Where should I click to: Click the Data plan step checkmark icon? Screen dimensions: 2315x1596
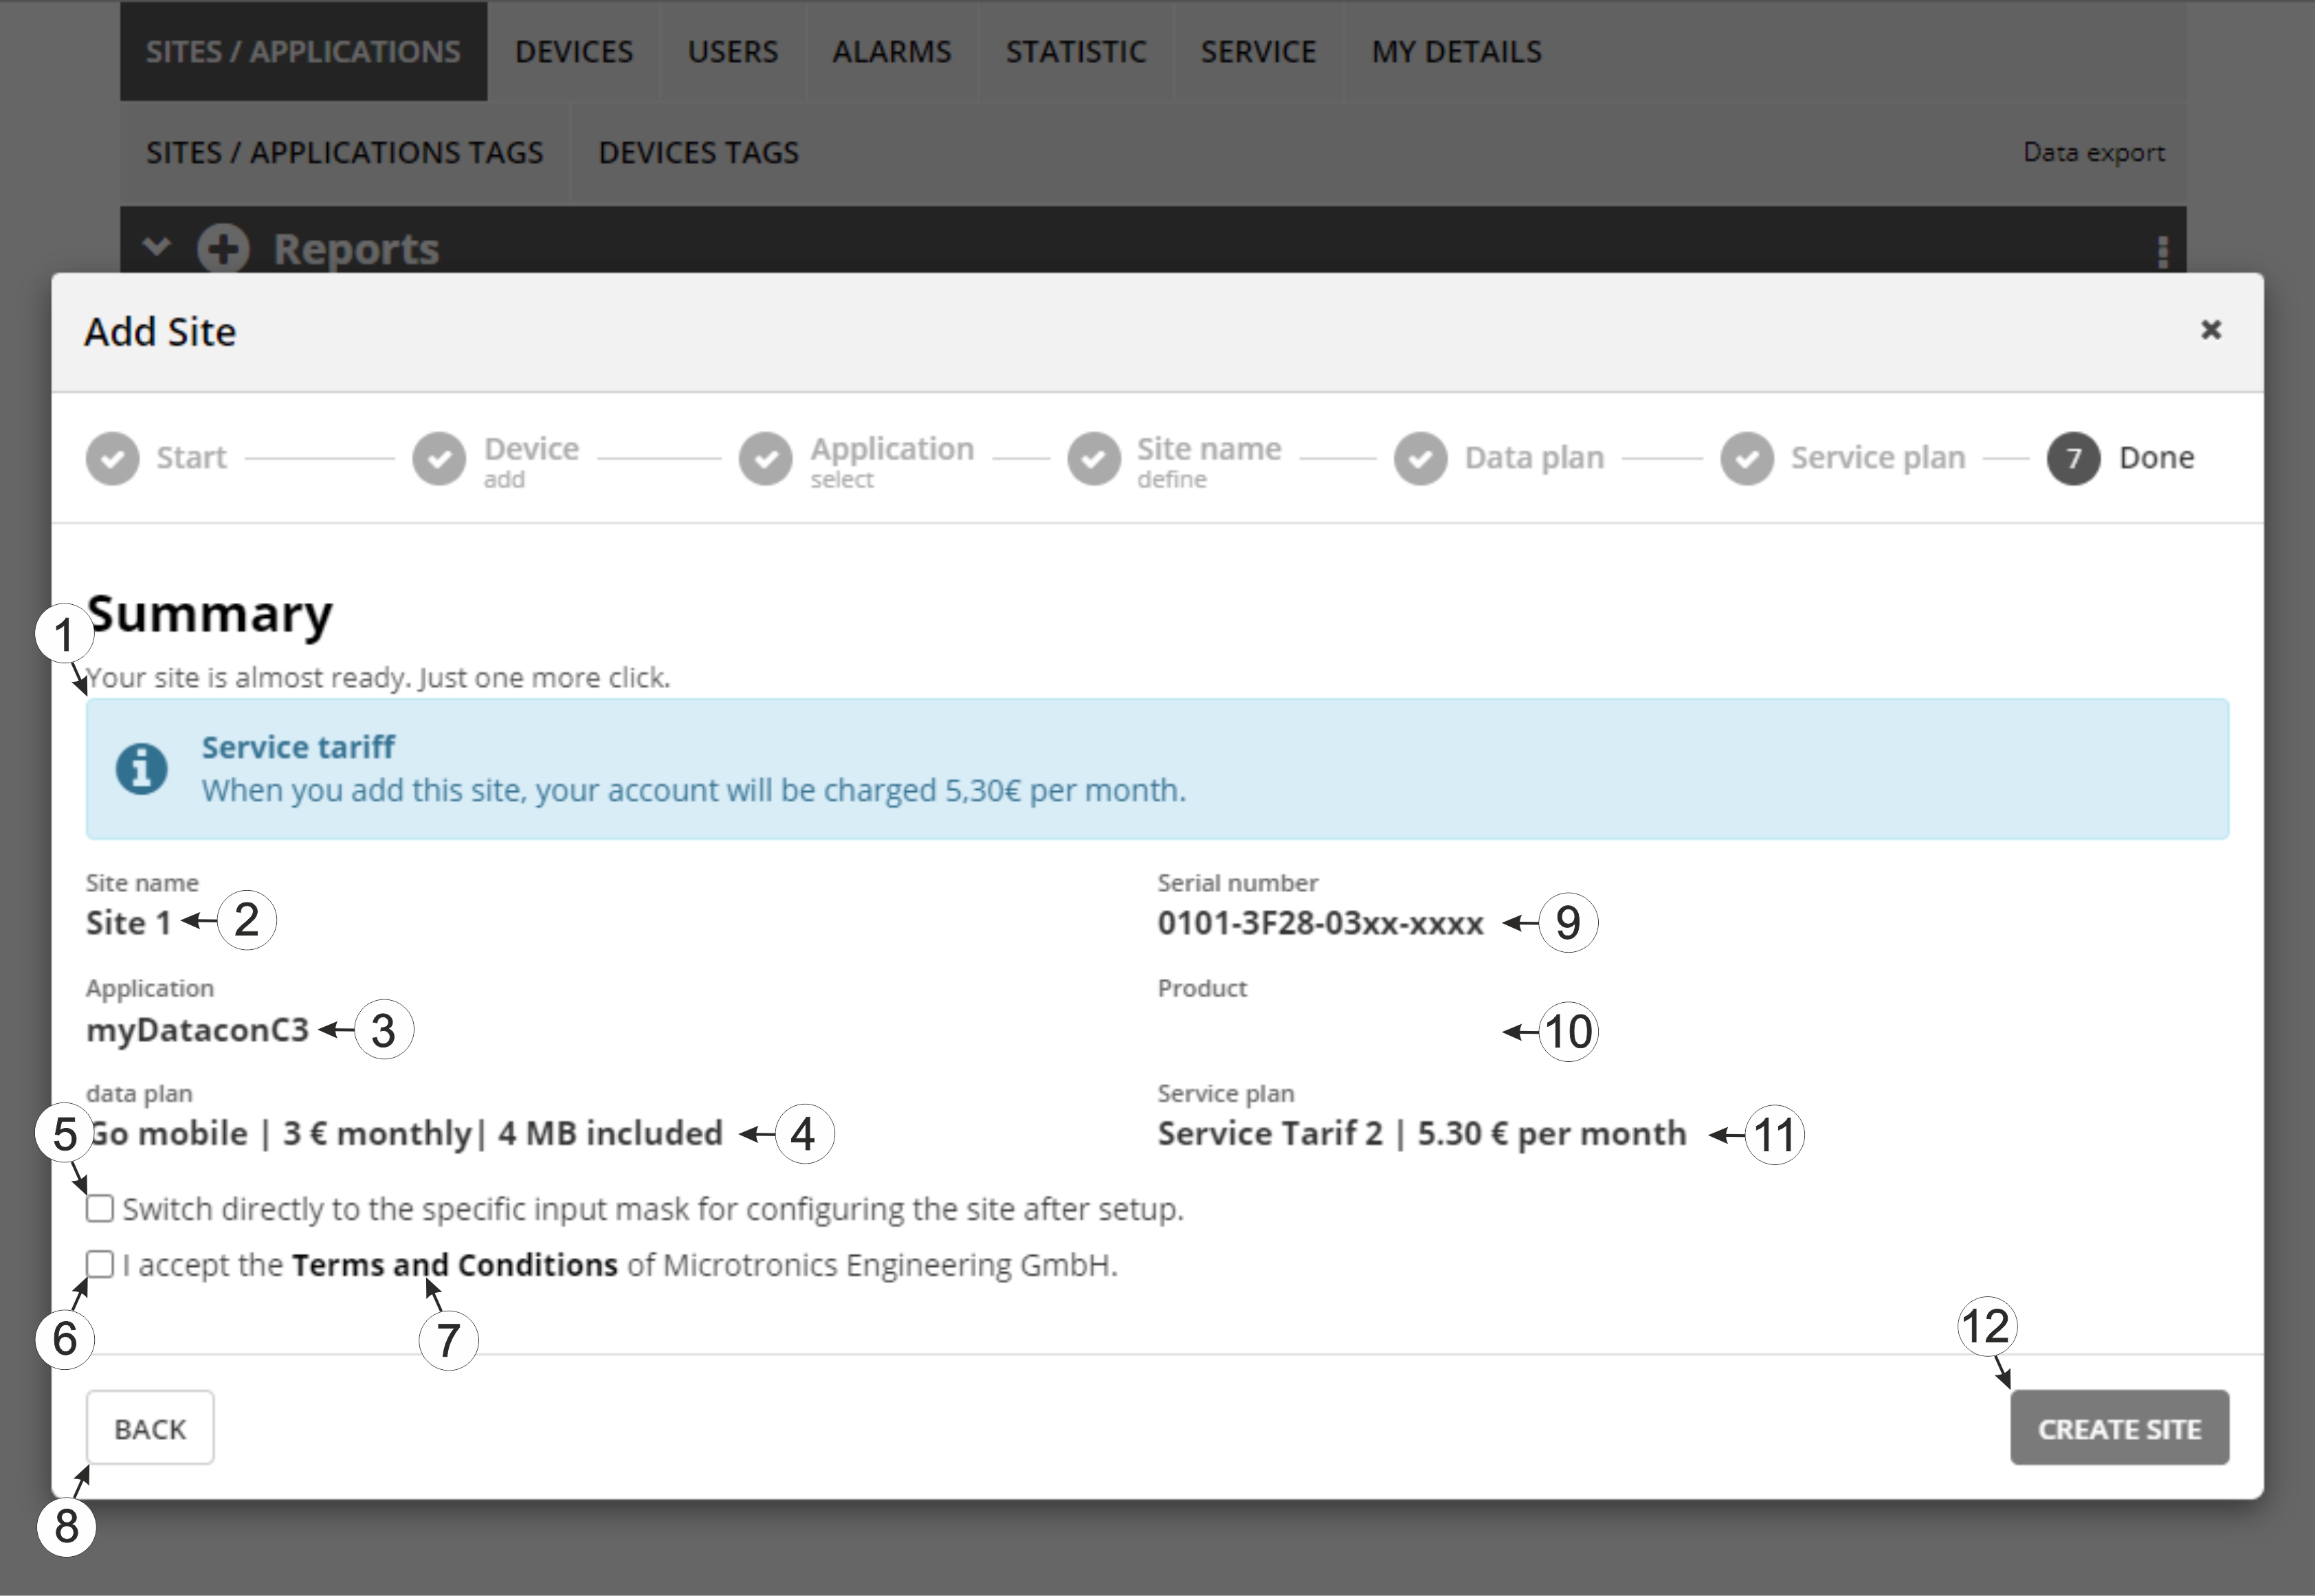point(1420,458)
